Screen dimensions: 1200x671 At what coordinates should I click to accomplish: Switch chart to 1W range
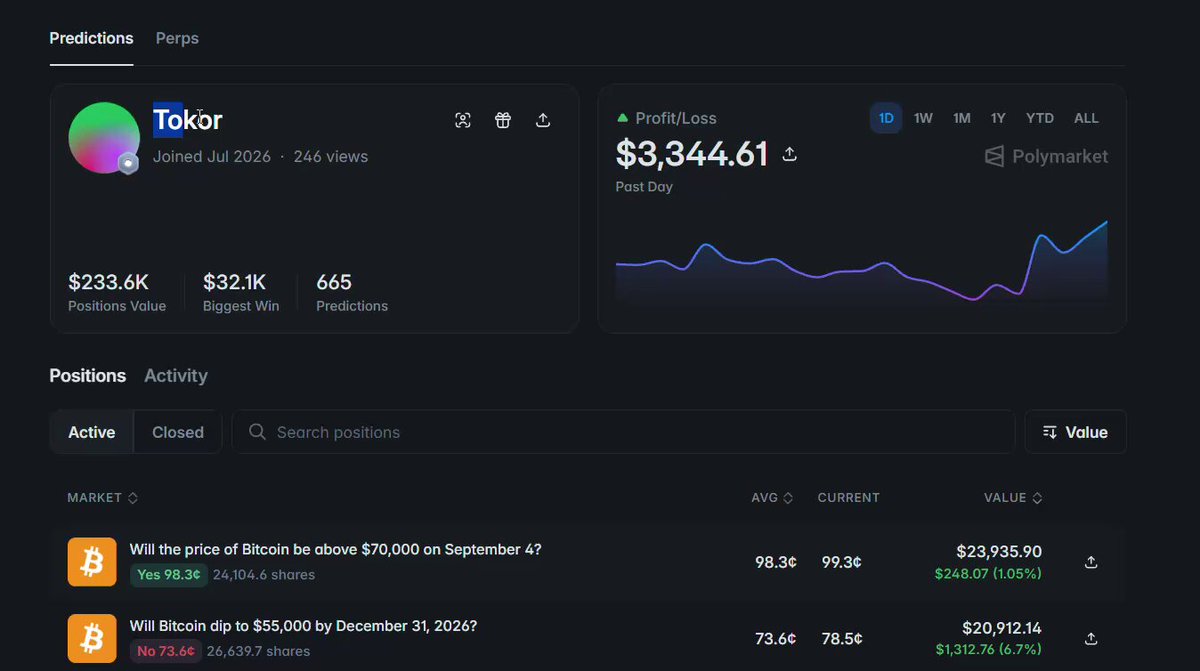coord(923,118)
